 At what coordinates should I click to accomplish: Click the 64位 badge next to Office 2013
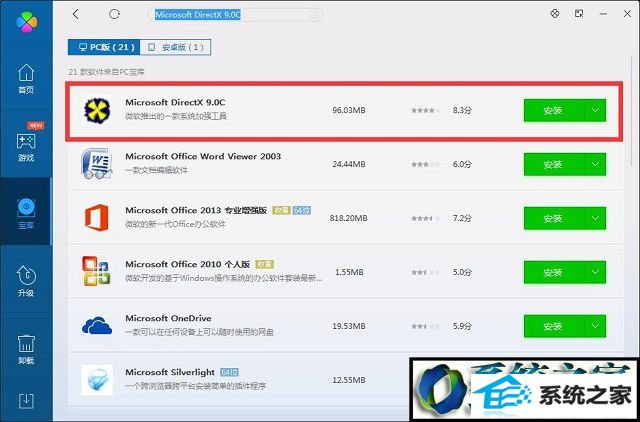(x=302, y=210)
